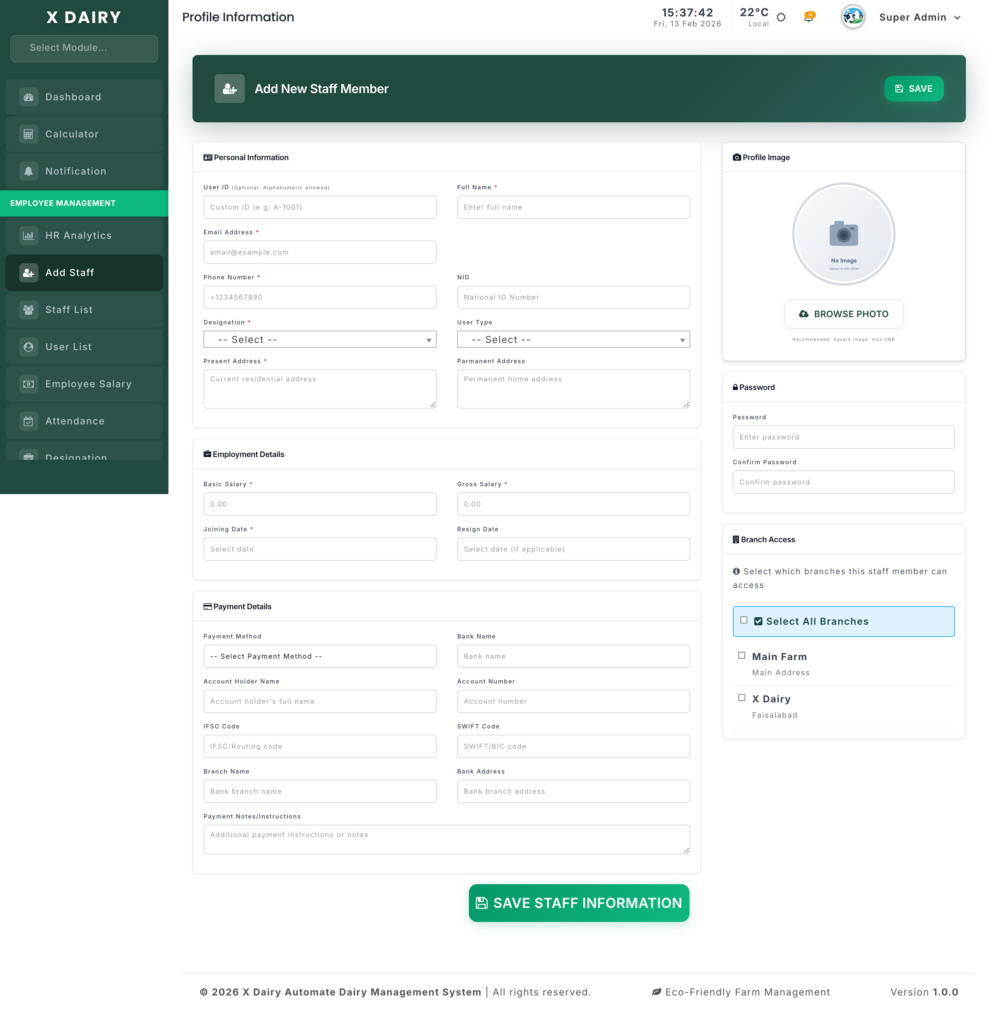990x1024 pixels.
Task: Open the Designation dropdown
Action: [319, 340]
